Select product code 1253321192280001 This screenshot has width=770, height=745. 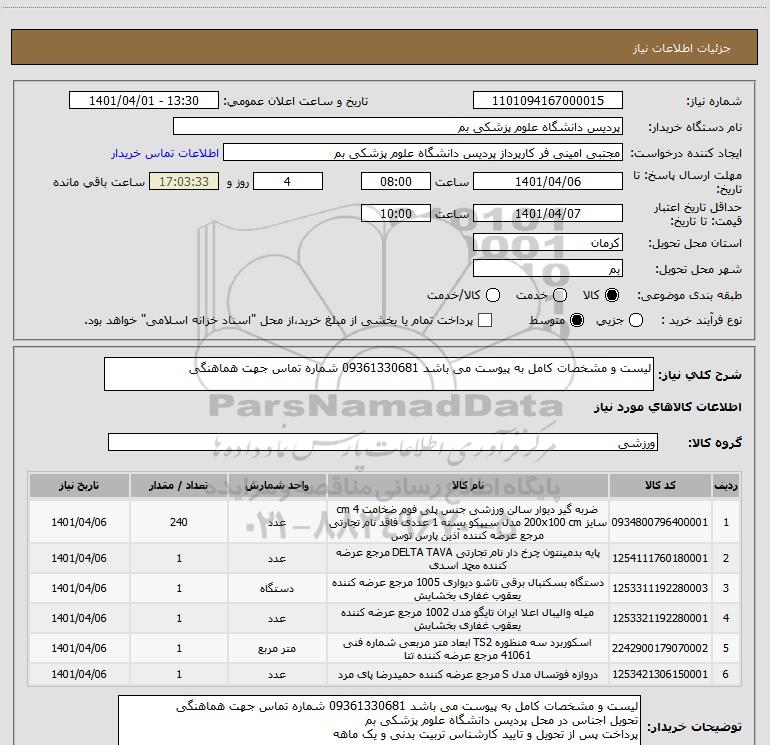[660, 618]
